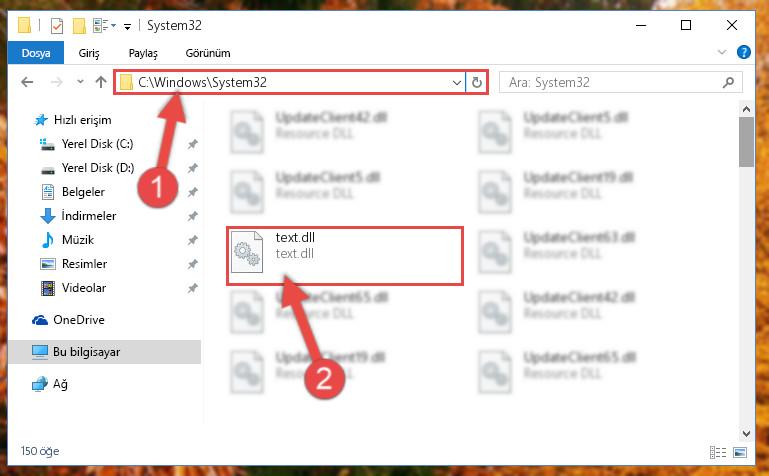Open the Dosya menu tab

coord(36,53)
